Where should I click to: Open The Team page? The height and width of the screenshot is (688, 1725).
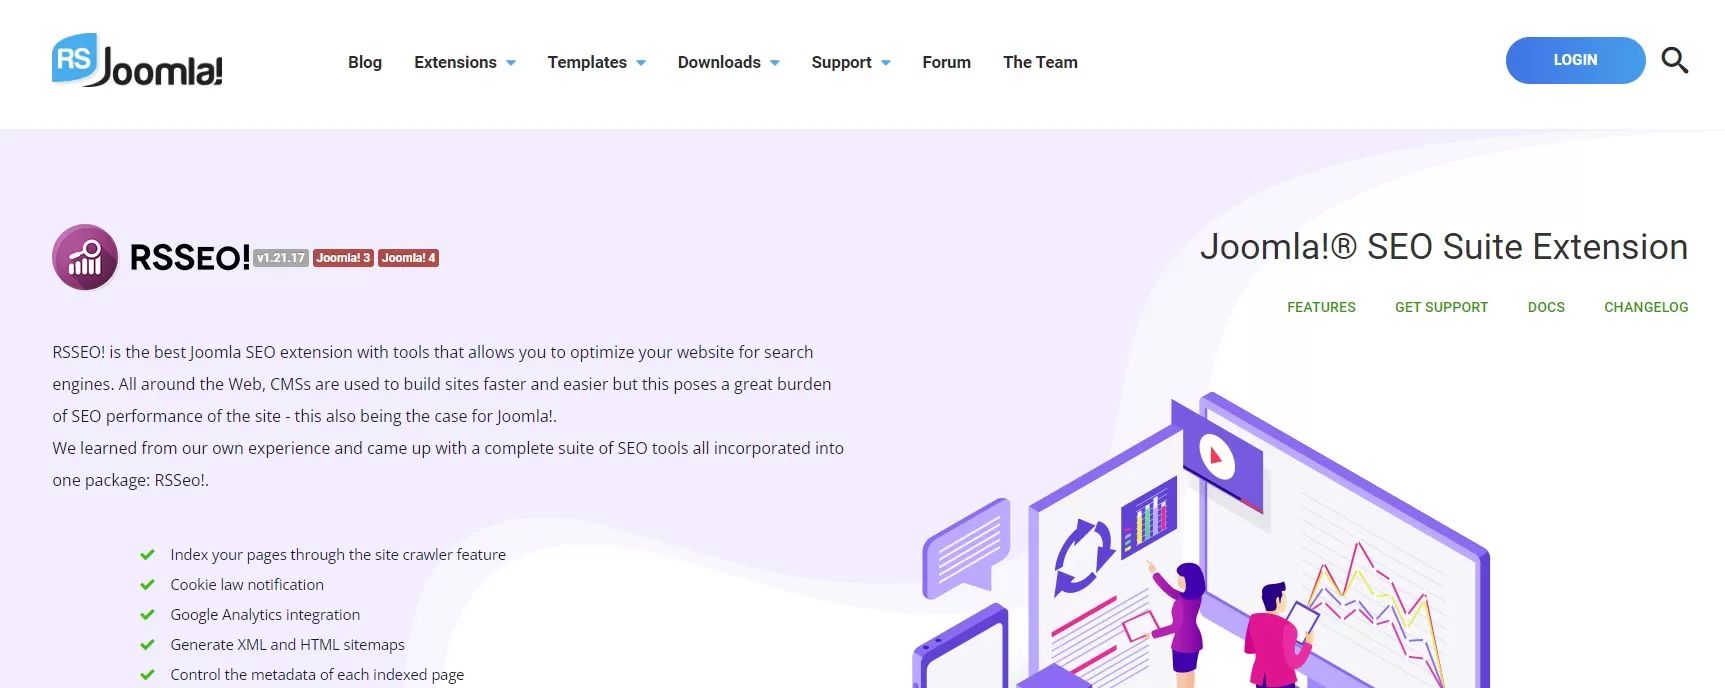tap(1040, 62)
